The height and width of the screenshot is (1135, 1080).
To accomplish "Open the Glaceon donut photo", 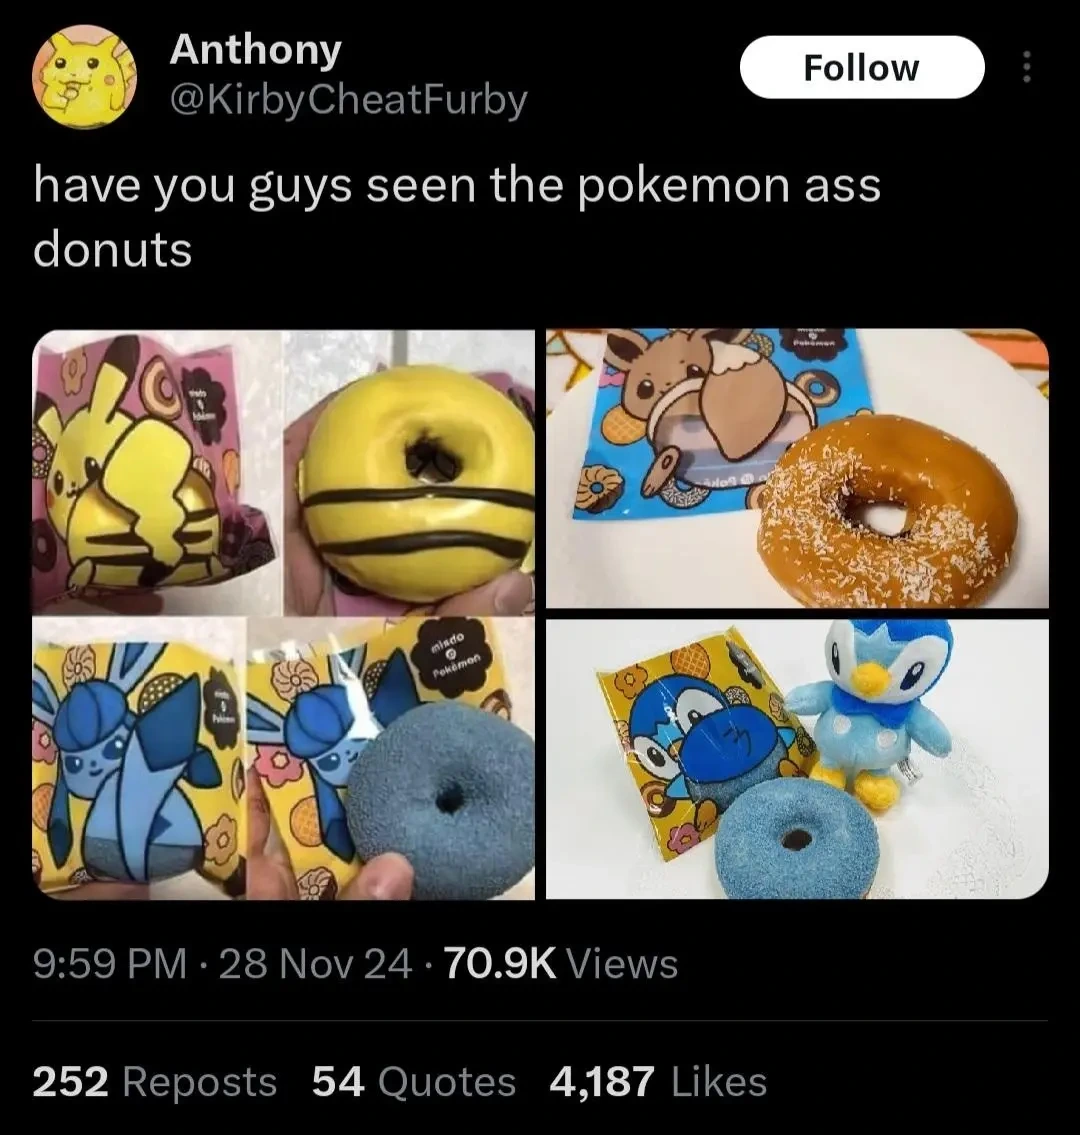I will click(284, 759).
